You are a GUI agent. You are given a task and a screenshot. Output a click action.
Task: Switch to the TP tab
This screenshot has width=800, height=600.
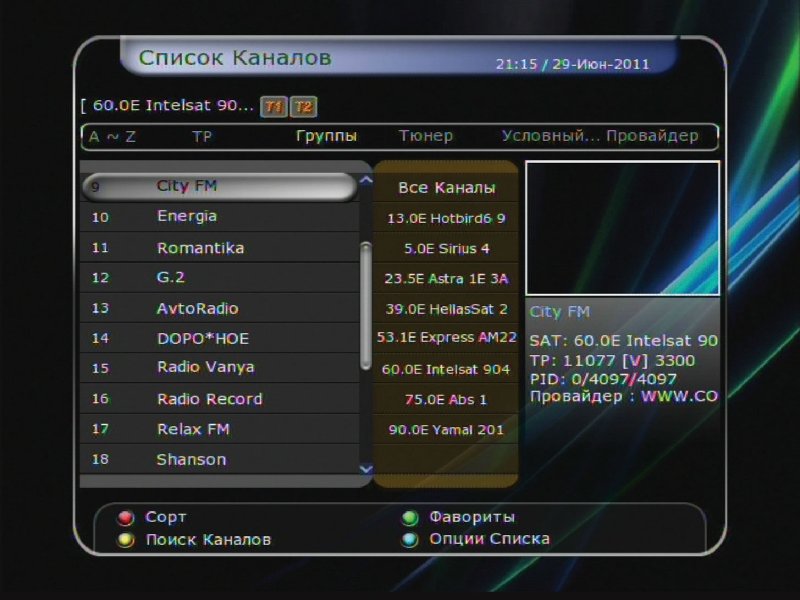(202, 137)
